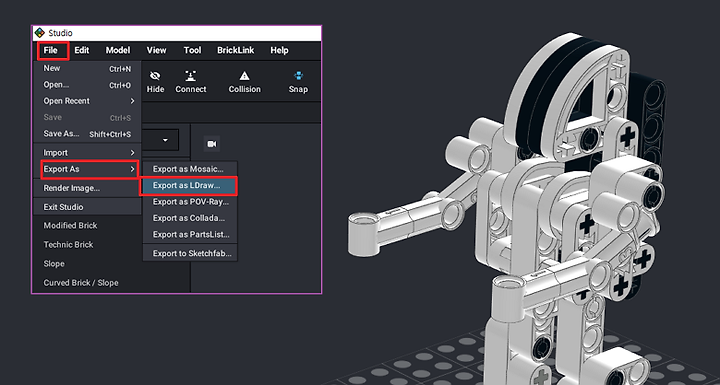Select Export as POV-Ray...
Image resolution: width=720 pixels, height=385 pixels.
click(190, 202)
